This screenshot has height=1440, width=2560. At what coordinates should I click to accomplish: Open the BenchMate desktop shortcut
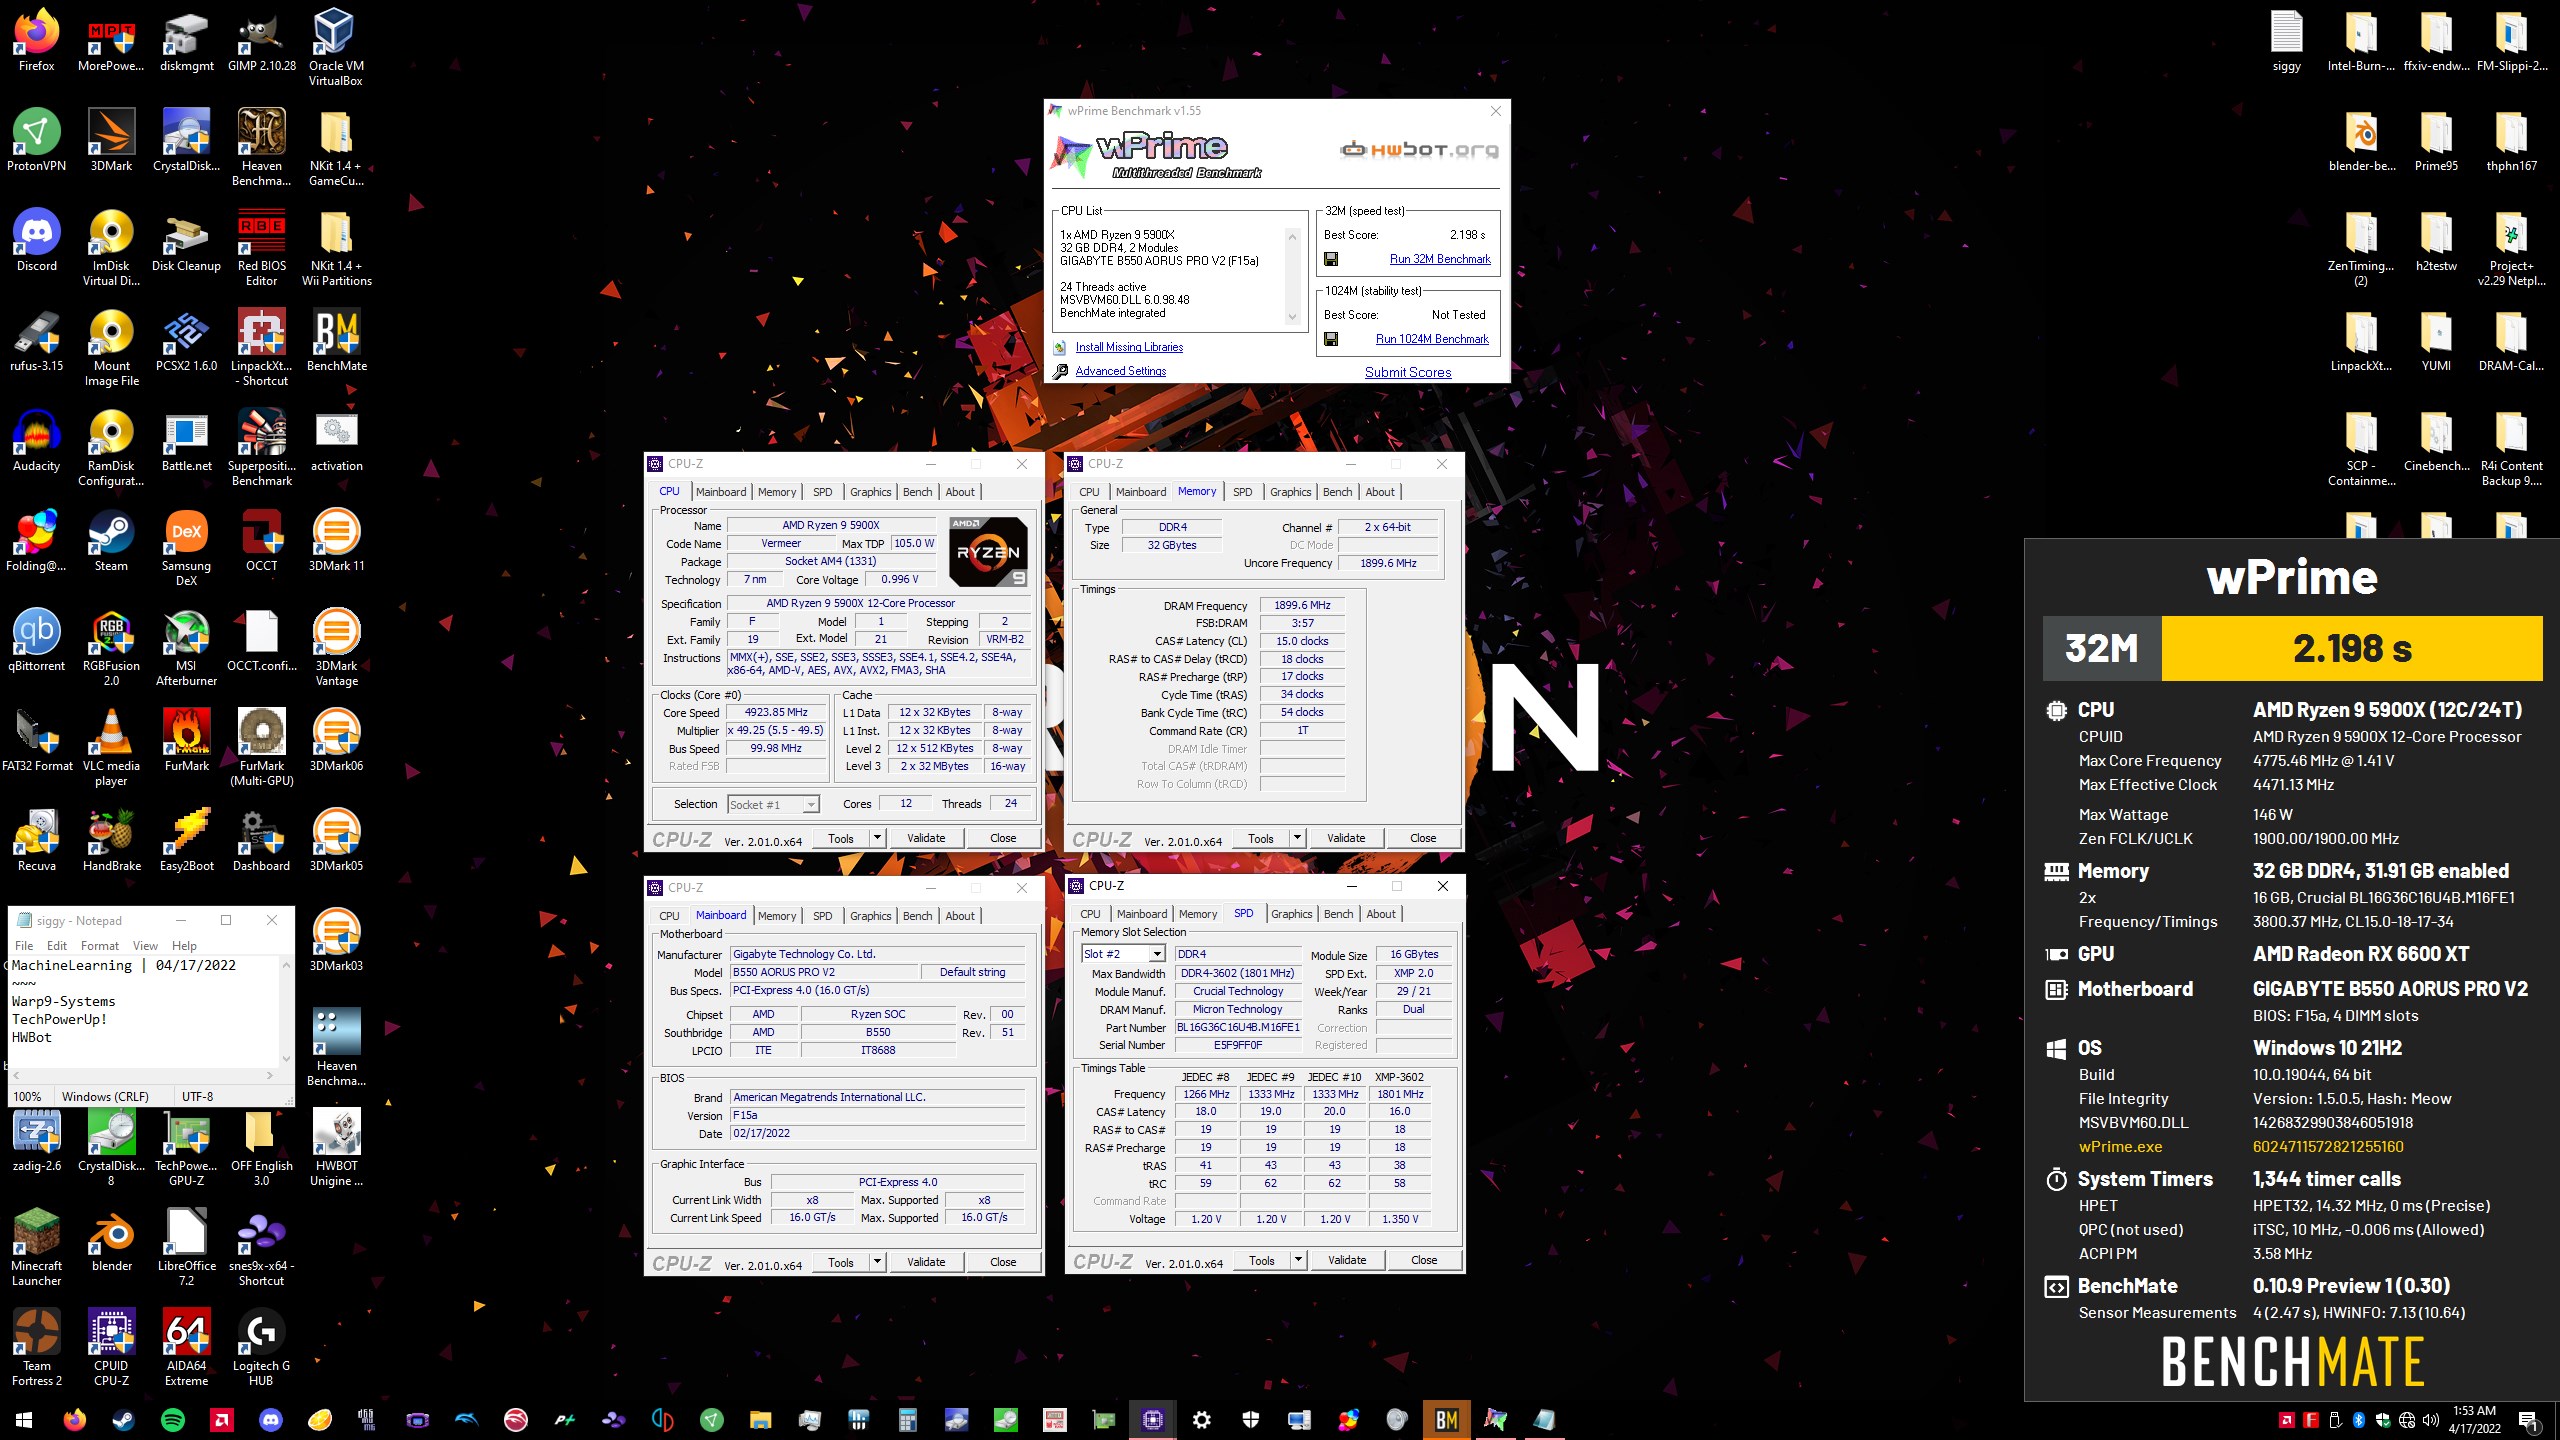coord(337,342)
